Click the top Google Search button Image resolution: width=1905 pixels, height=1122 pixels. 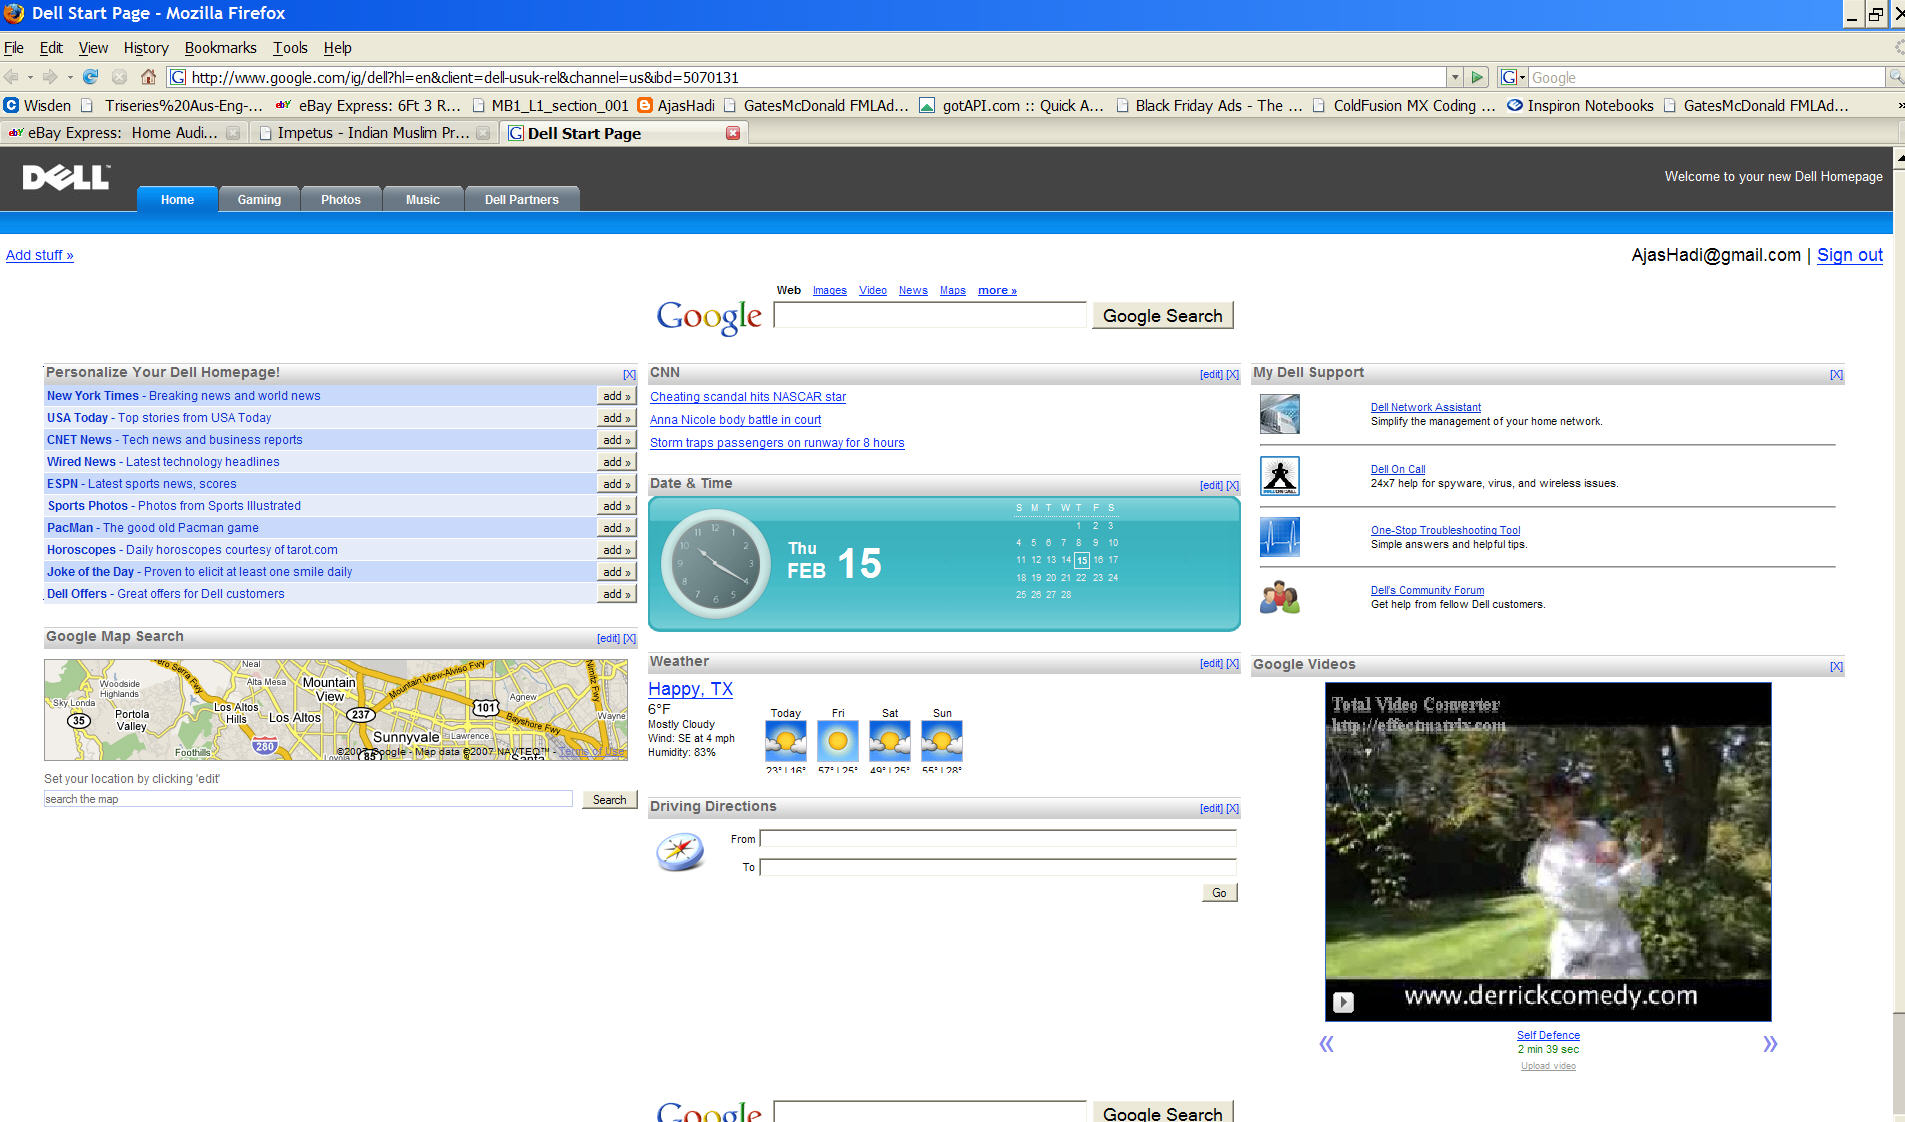coord(1162,315)
